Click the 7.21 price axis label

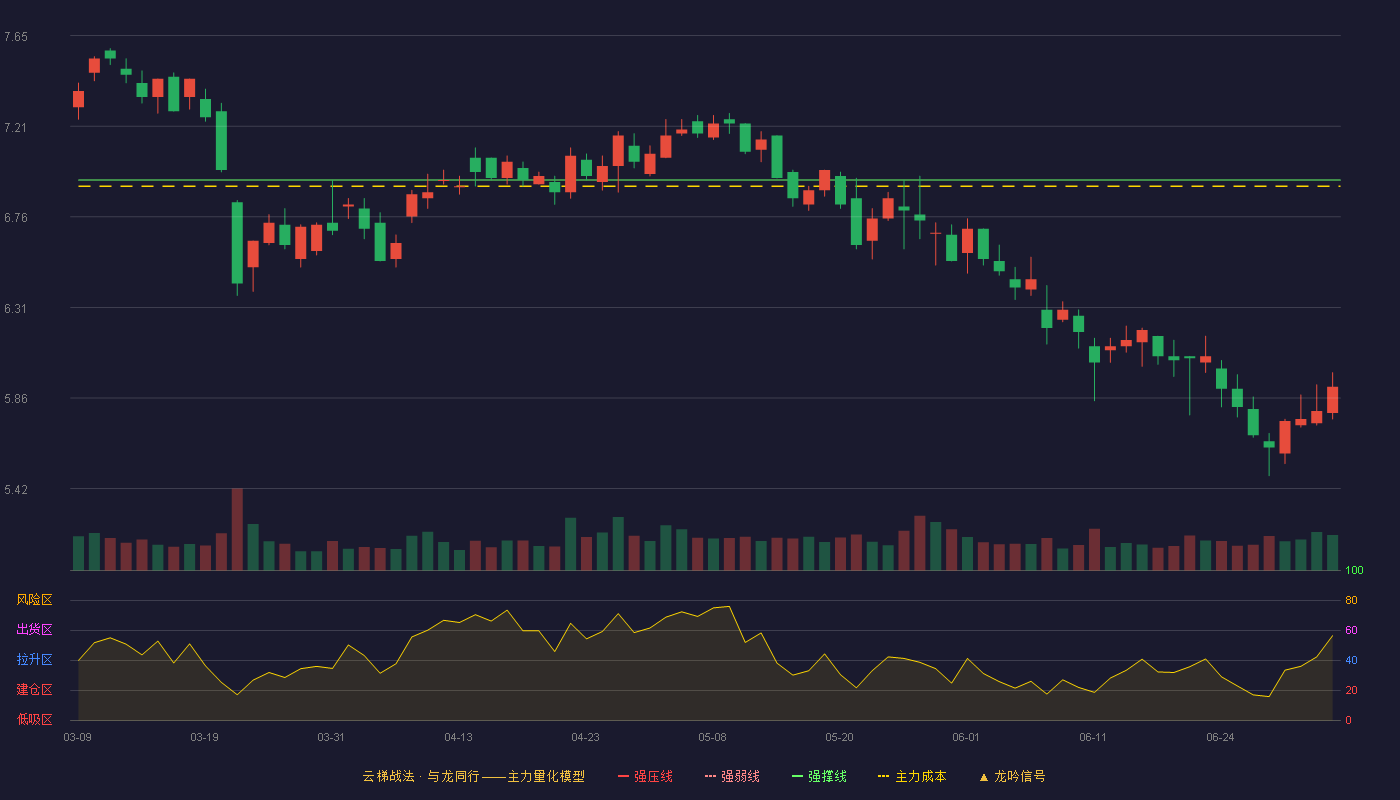pyautogui.click(x=16, y=127)
